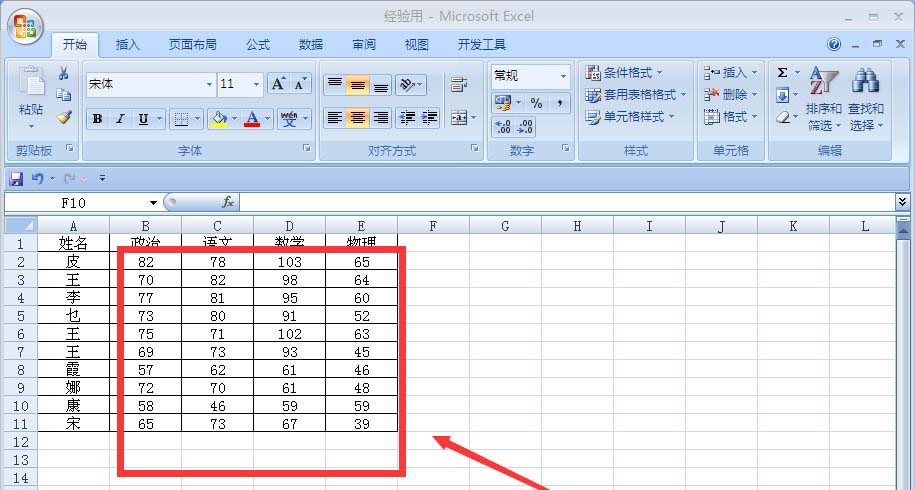Apply comma thousands separator style
915x490 pixels.
[x=559, y=103]
